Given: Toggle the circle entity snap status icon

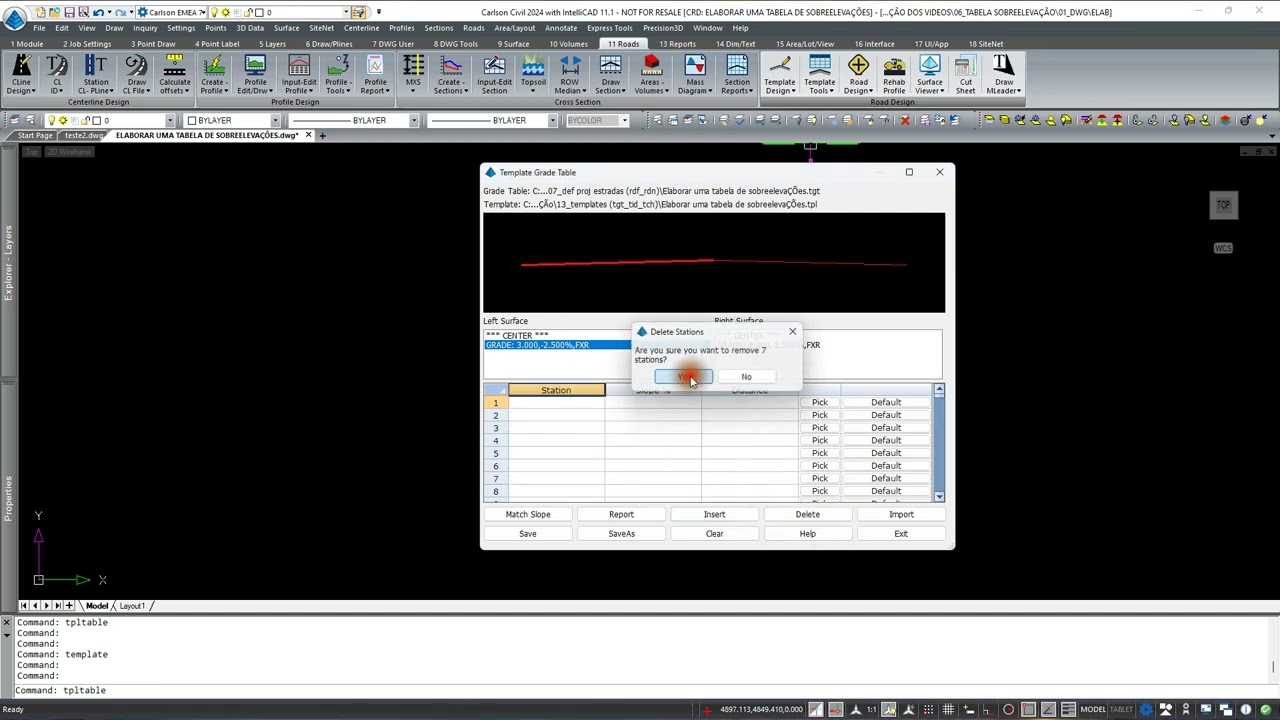Looking at the screenshot, I should coord(1008,710).
